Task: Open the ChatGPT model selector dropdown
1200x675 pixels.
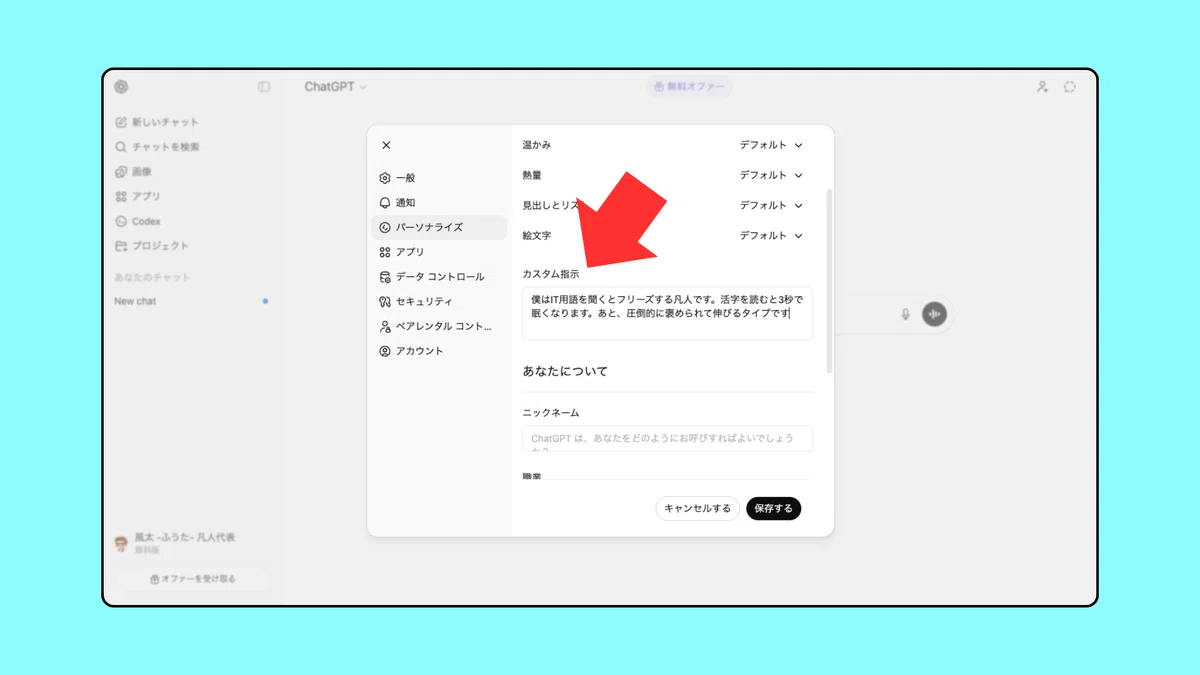Action: 336,87
